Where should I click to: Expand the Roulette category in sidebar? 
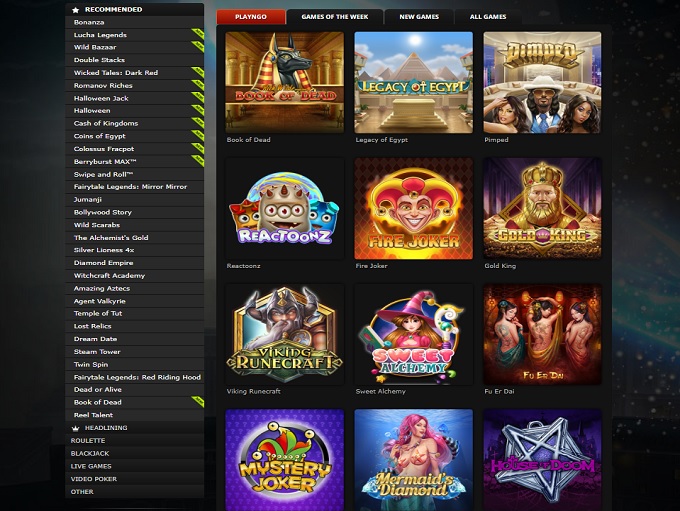88,440
